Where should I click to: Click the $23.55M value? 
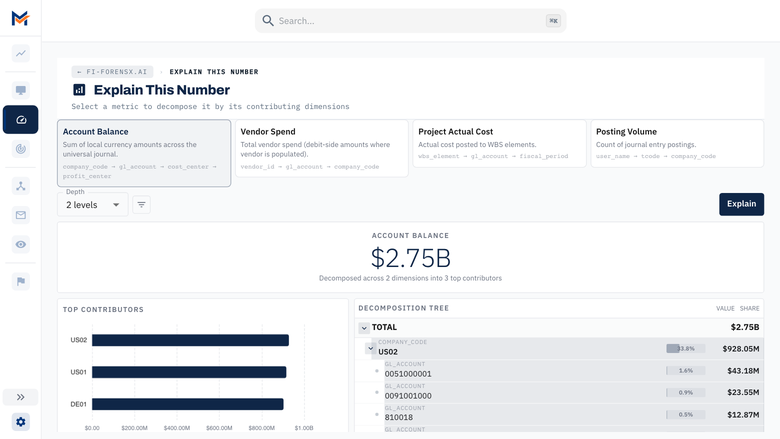[743, 392]
